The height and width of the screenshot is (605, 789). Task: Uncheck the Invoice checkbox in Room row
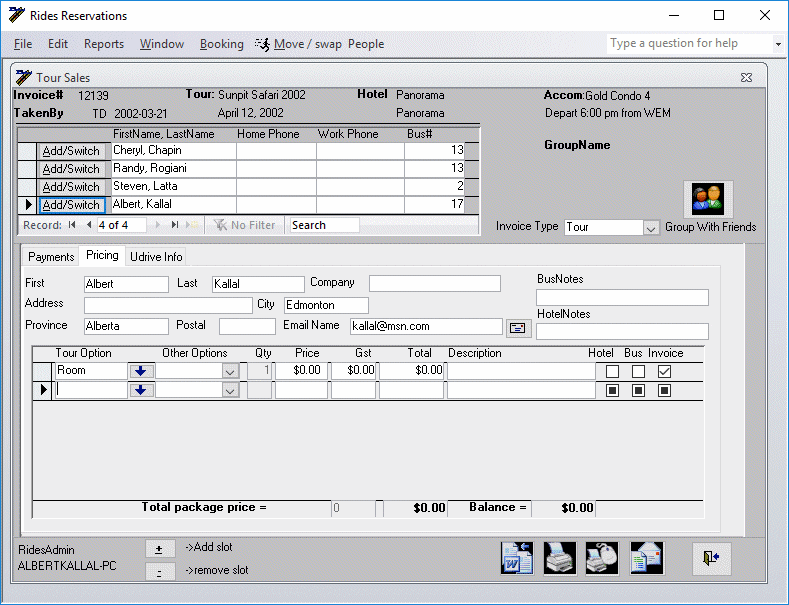pyautogui.click(x=664, y=371)
